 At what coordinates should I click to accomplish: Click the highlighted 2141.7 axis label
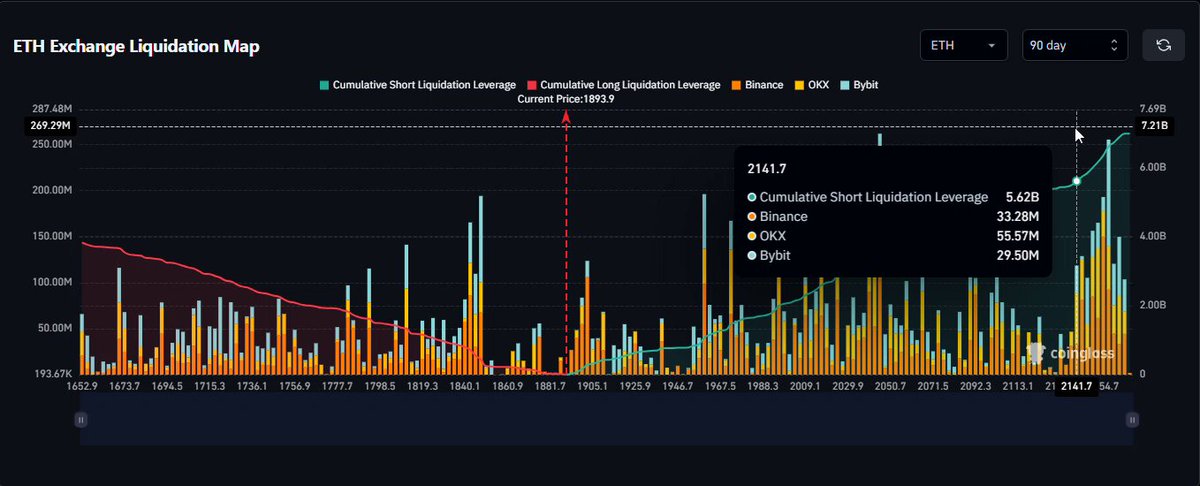click(x=1077, y=387)
